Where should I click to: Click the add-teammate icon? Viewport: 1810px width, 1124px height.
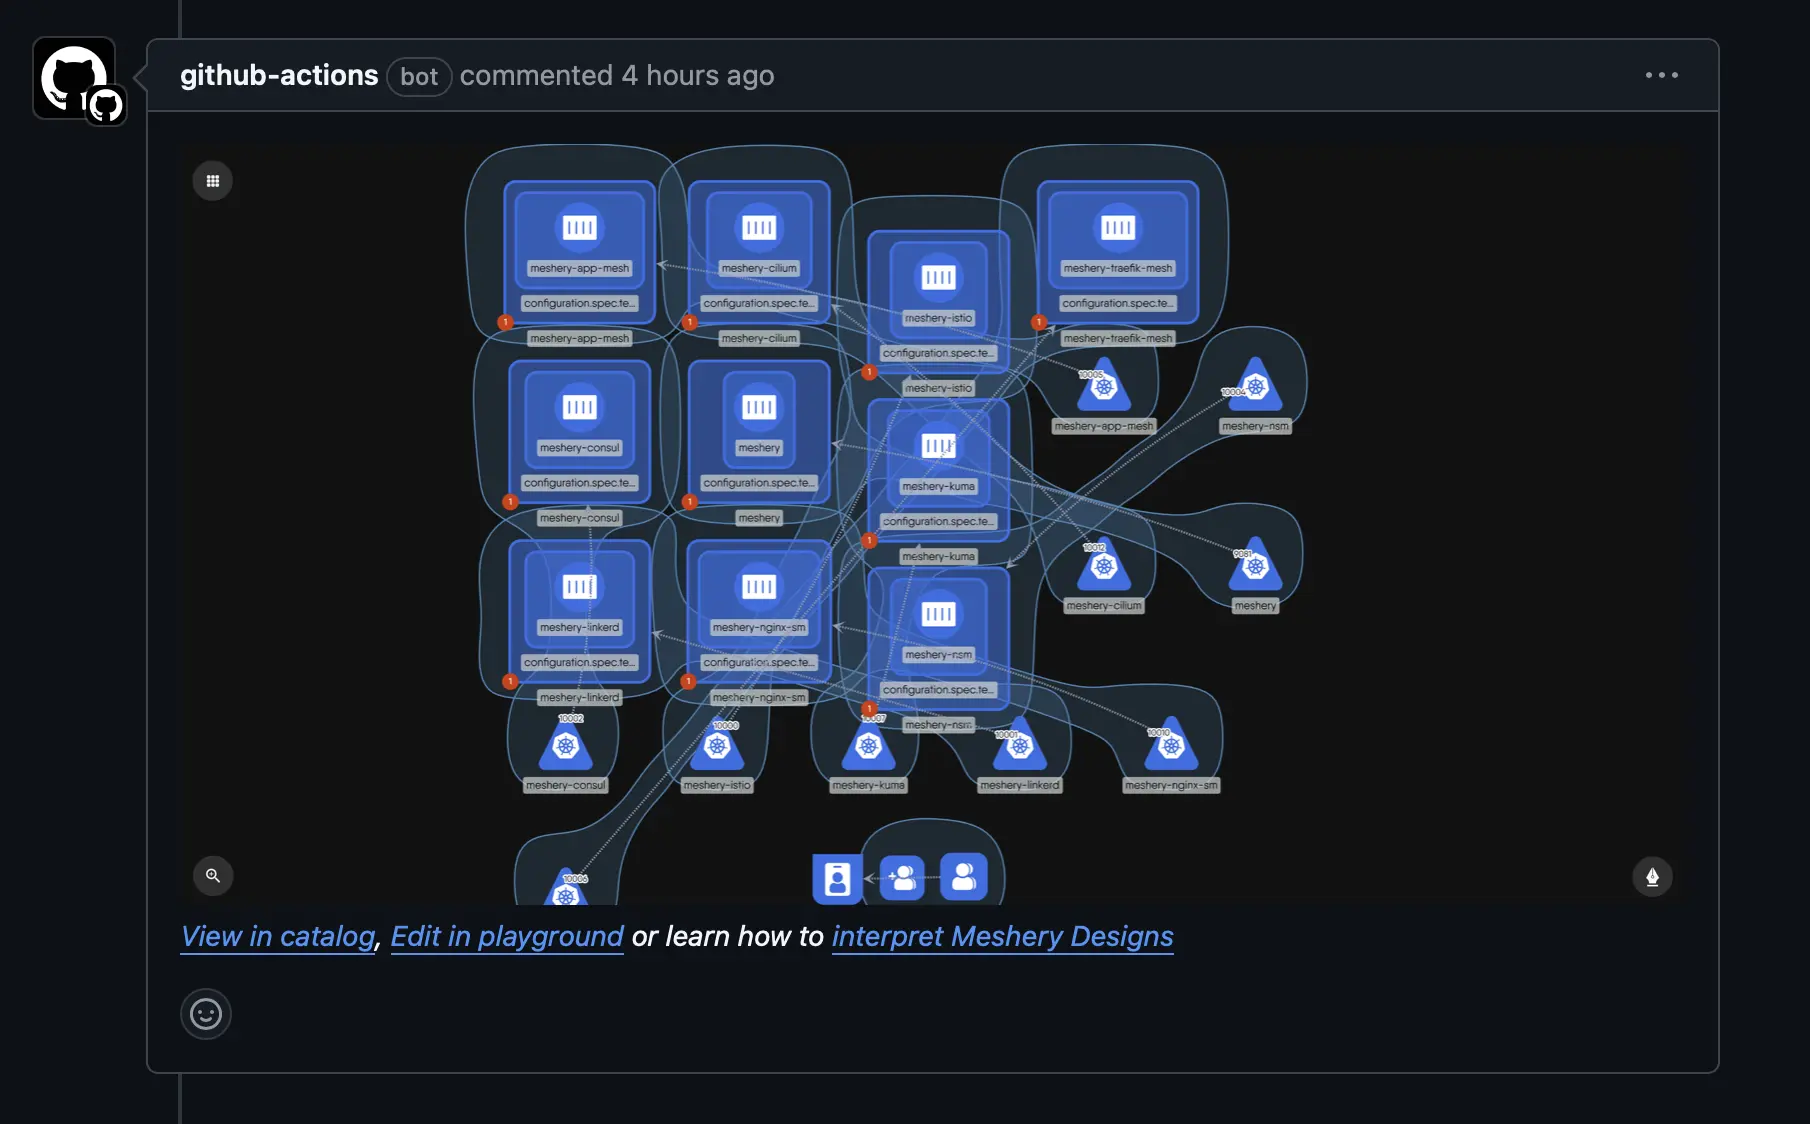(x=901, y=876)
